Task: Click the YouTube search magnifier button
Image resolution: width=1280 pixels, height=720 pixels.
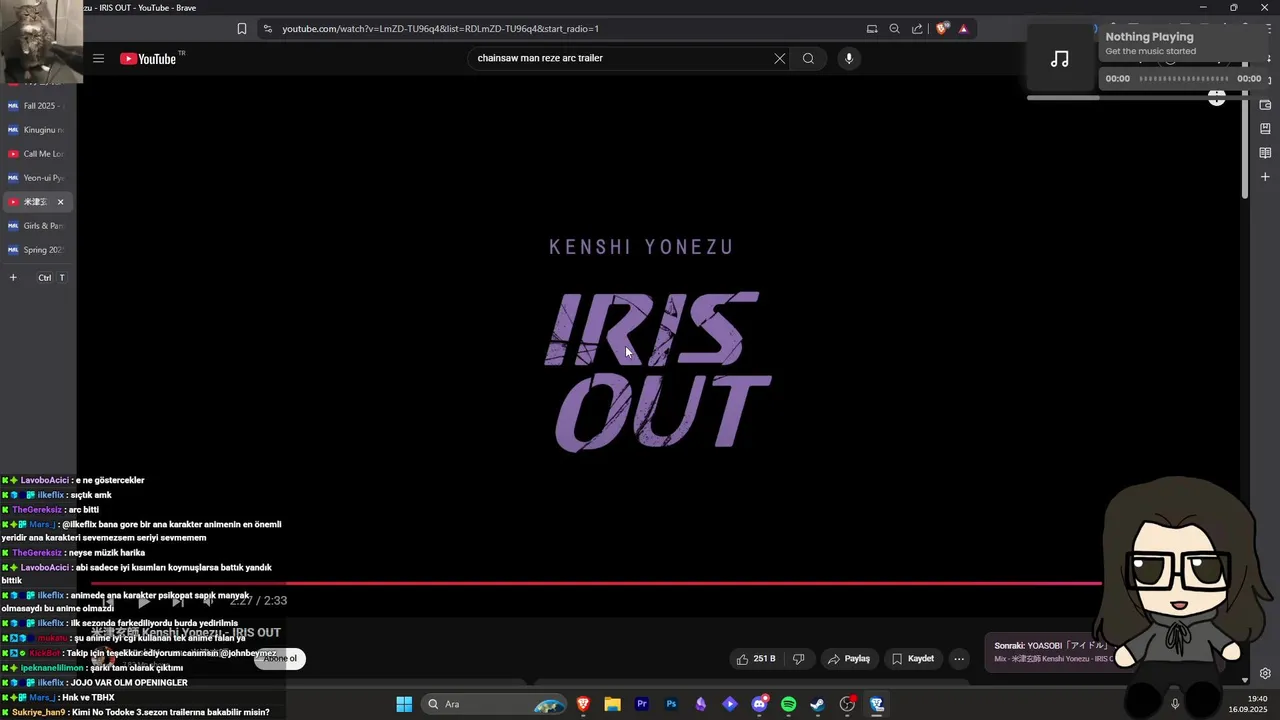Action: tap(808, 58)
